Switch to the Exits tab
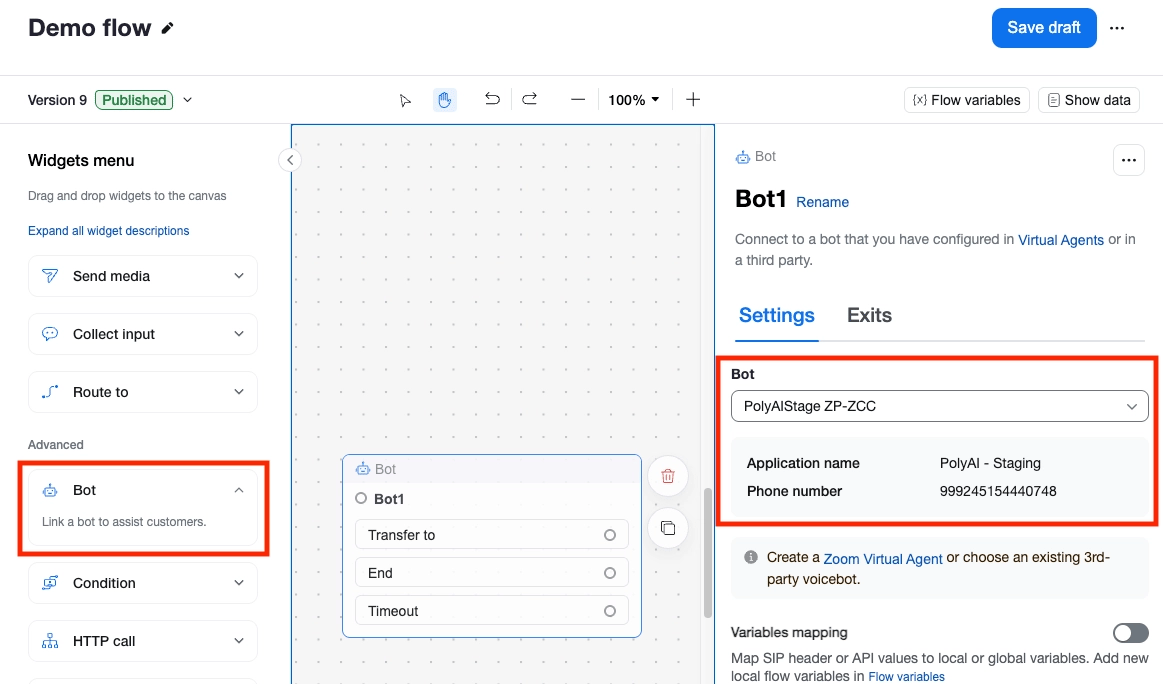This screenshot has height=684, width=1163. [869, 315]
